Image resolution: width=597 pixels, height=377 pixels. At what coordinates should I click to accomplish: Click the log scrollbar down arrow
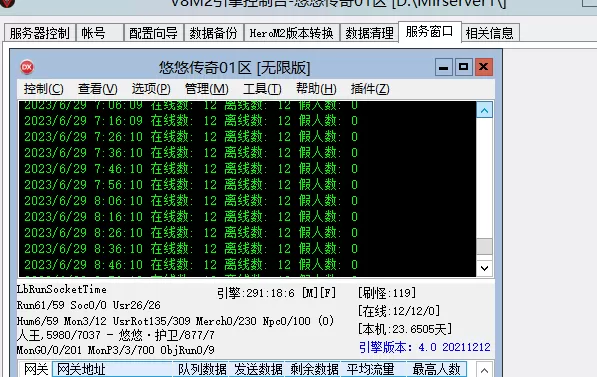tap(484, 268)
